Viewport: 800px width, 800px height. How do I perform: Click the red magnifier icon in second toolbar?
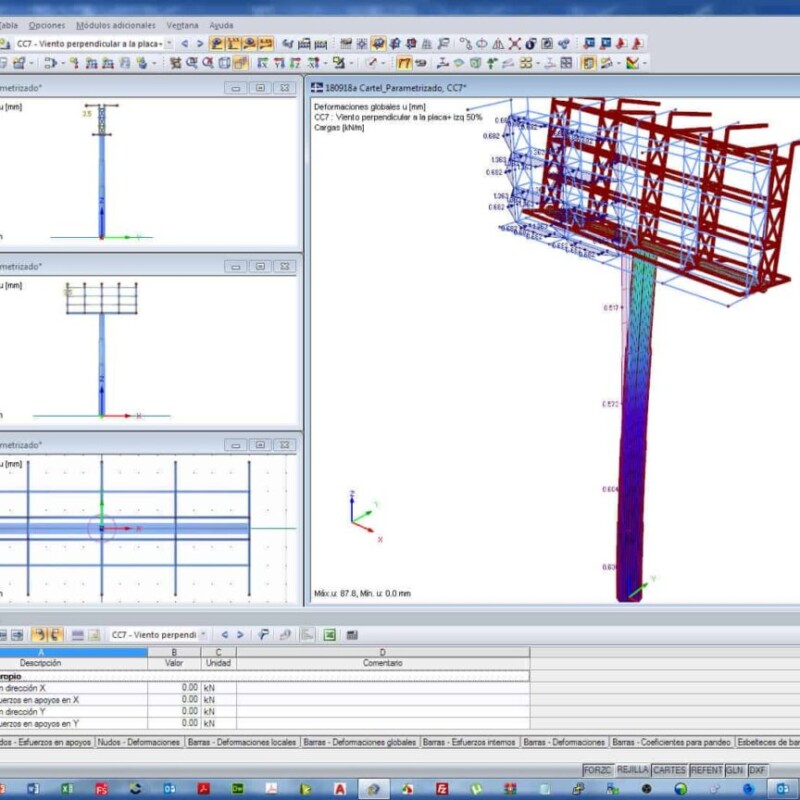pos(208,63)
